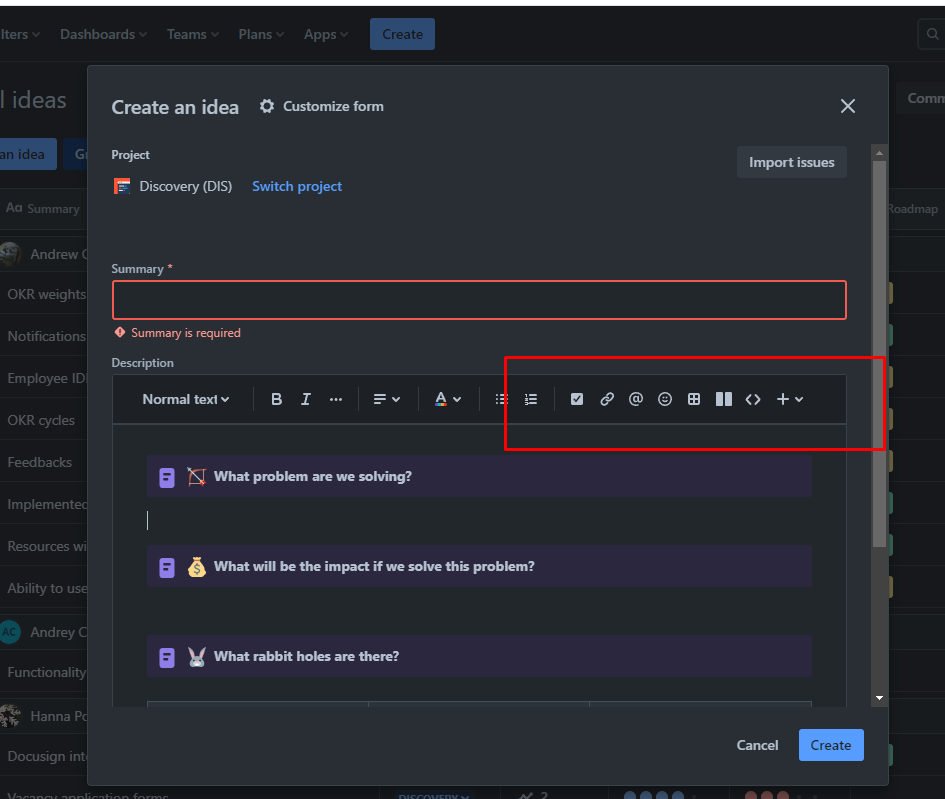Insert a layouts columns section
This screenshot has width=945, height=799.
(x=724, y=399)
